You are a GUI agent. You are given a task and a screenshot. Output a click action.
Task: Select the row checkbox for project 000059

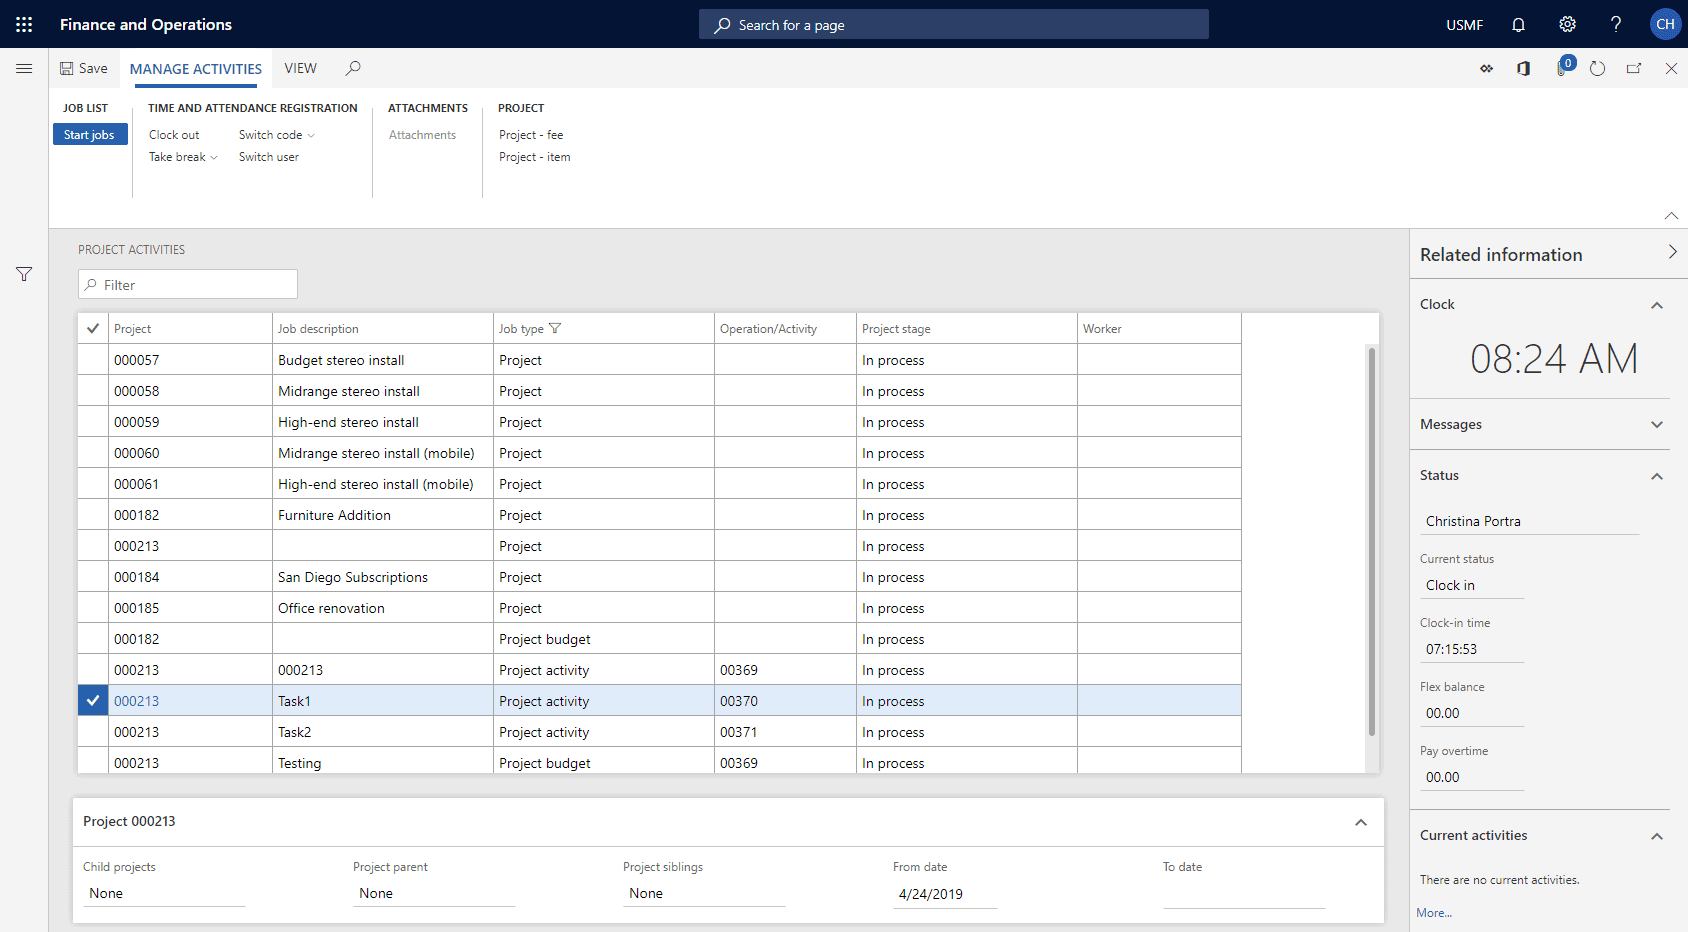pyautogui.click(x=93, y=422)
